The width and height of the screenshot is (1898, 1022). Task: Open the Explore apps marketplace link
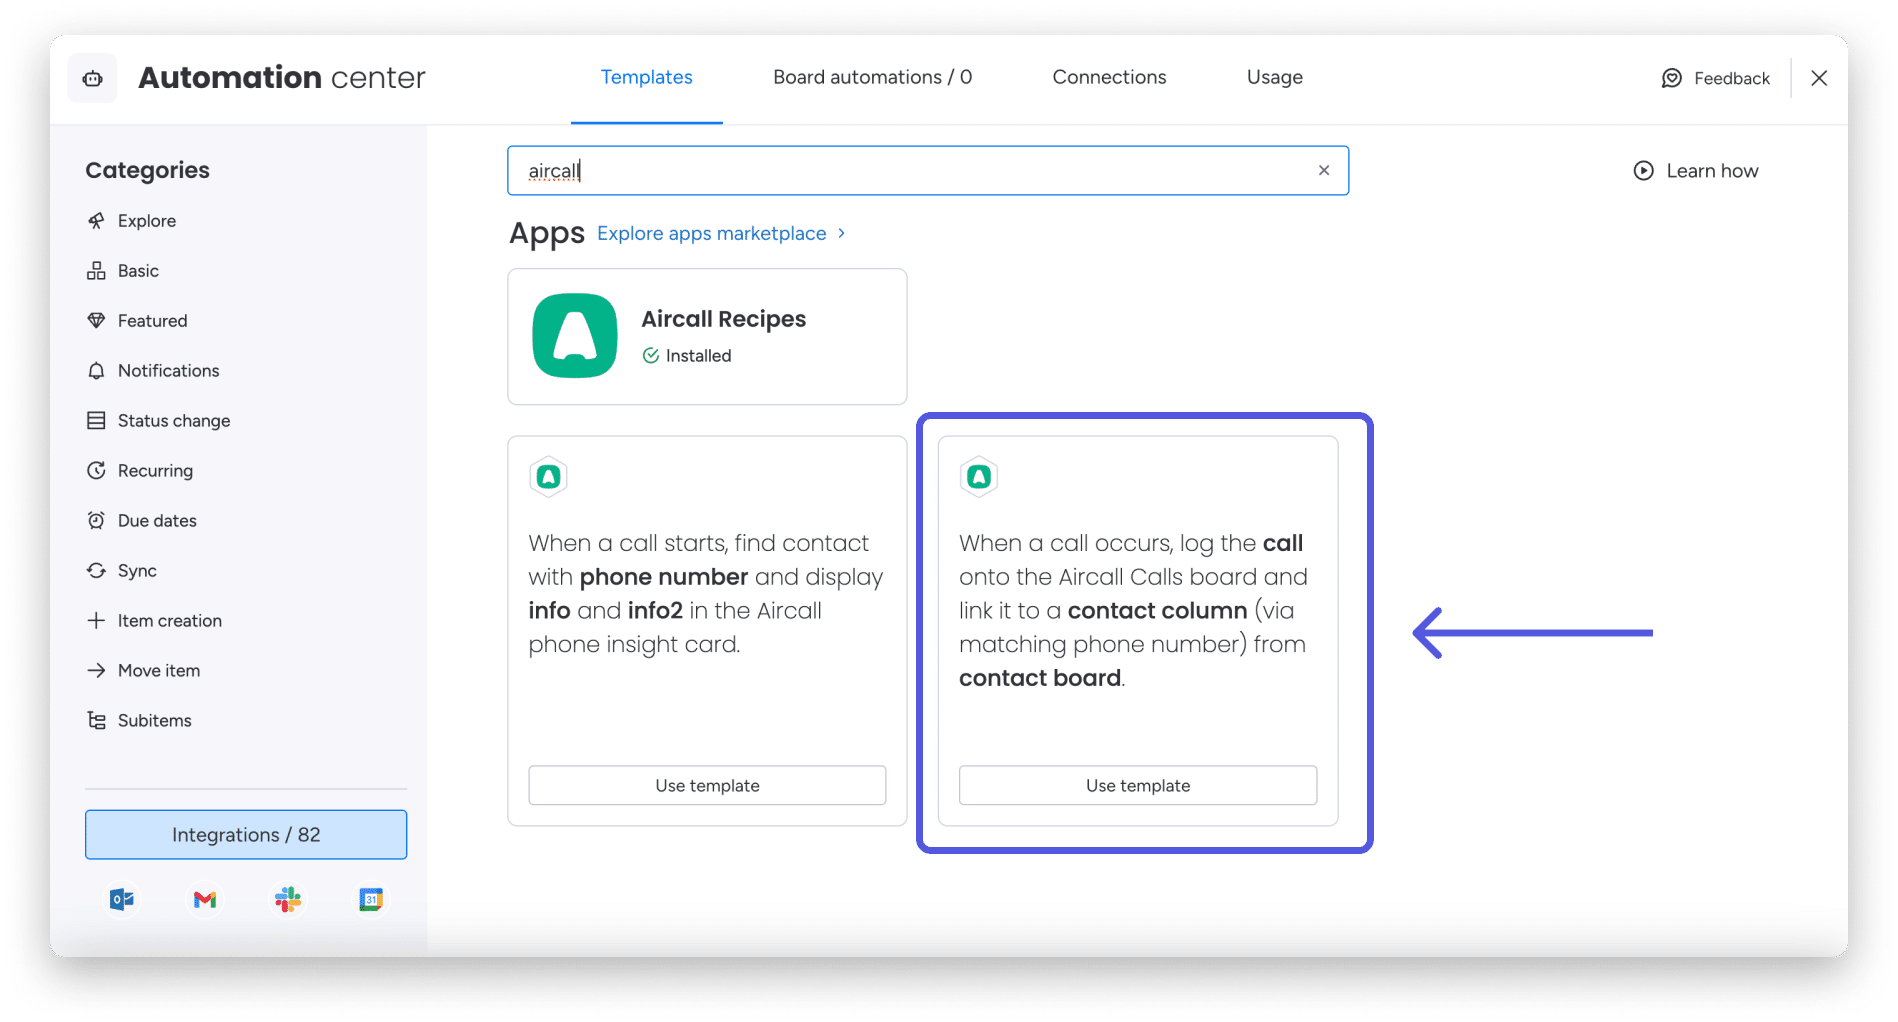[x=712, y=234]
